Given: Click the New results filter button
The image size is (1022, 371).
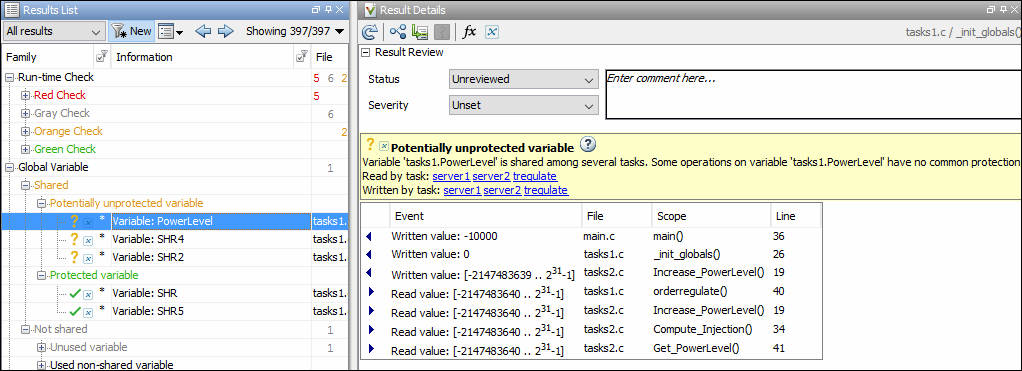Looking at the screenshot, I should click(x=132, y=31).
